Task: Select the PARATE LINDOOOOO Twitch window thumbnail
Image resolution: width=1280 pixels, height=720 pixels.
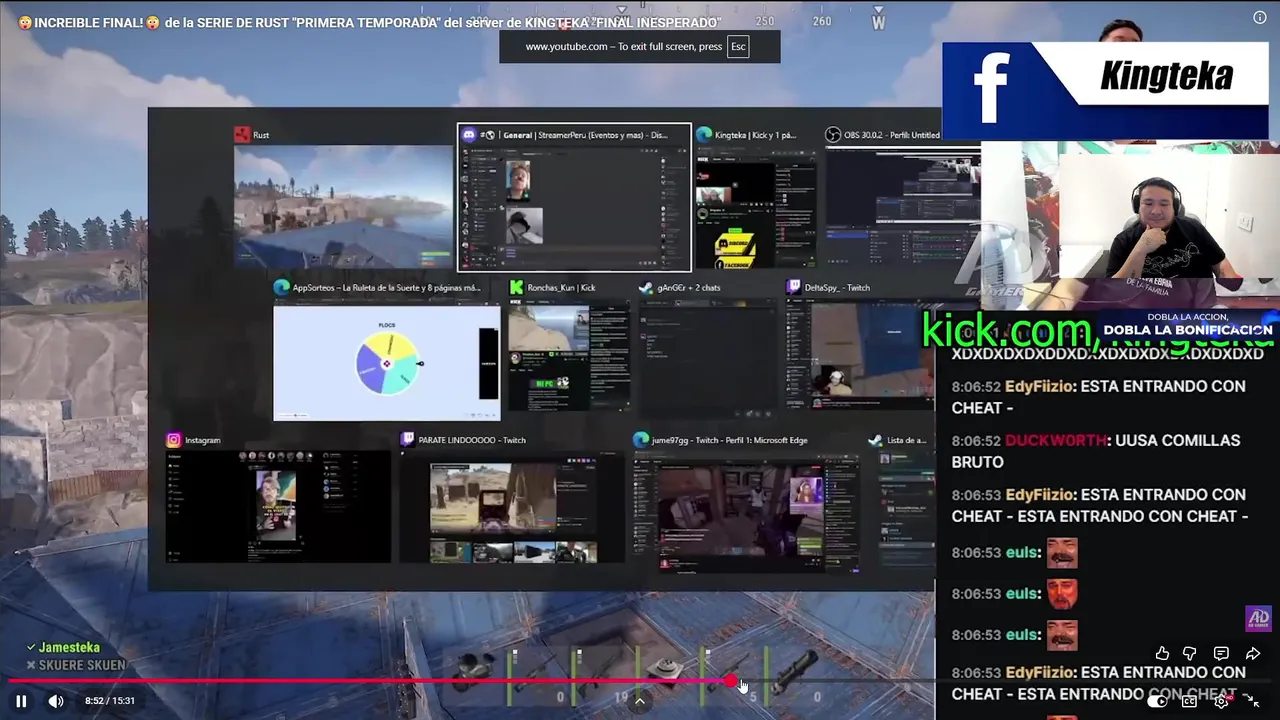Action: (x=512, y=506)
